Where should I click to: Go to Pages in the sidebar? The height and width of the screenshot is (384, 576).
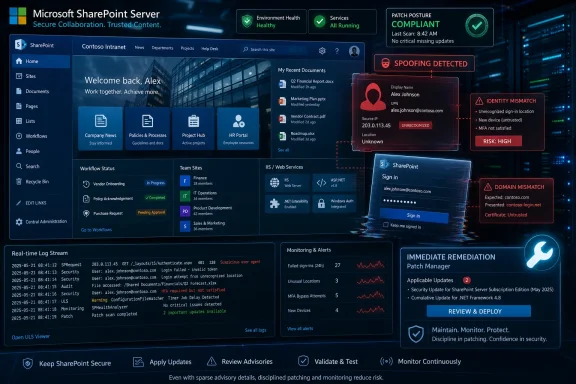click(x=27, y=106)
